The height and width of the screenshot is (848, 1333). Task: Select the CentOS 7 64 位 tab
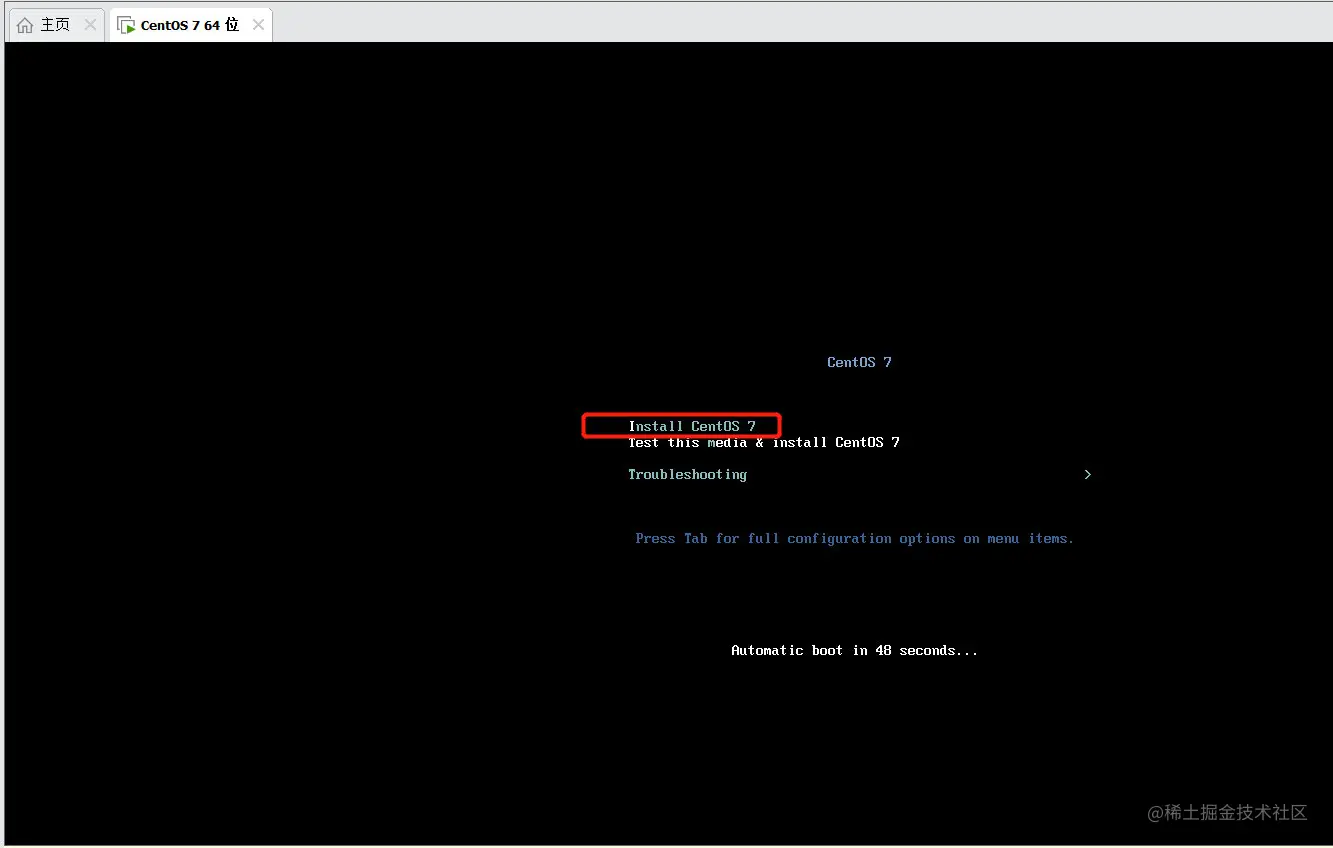190,25
